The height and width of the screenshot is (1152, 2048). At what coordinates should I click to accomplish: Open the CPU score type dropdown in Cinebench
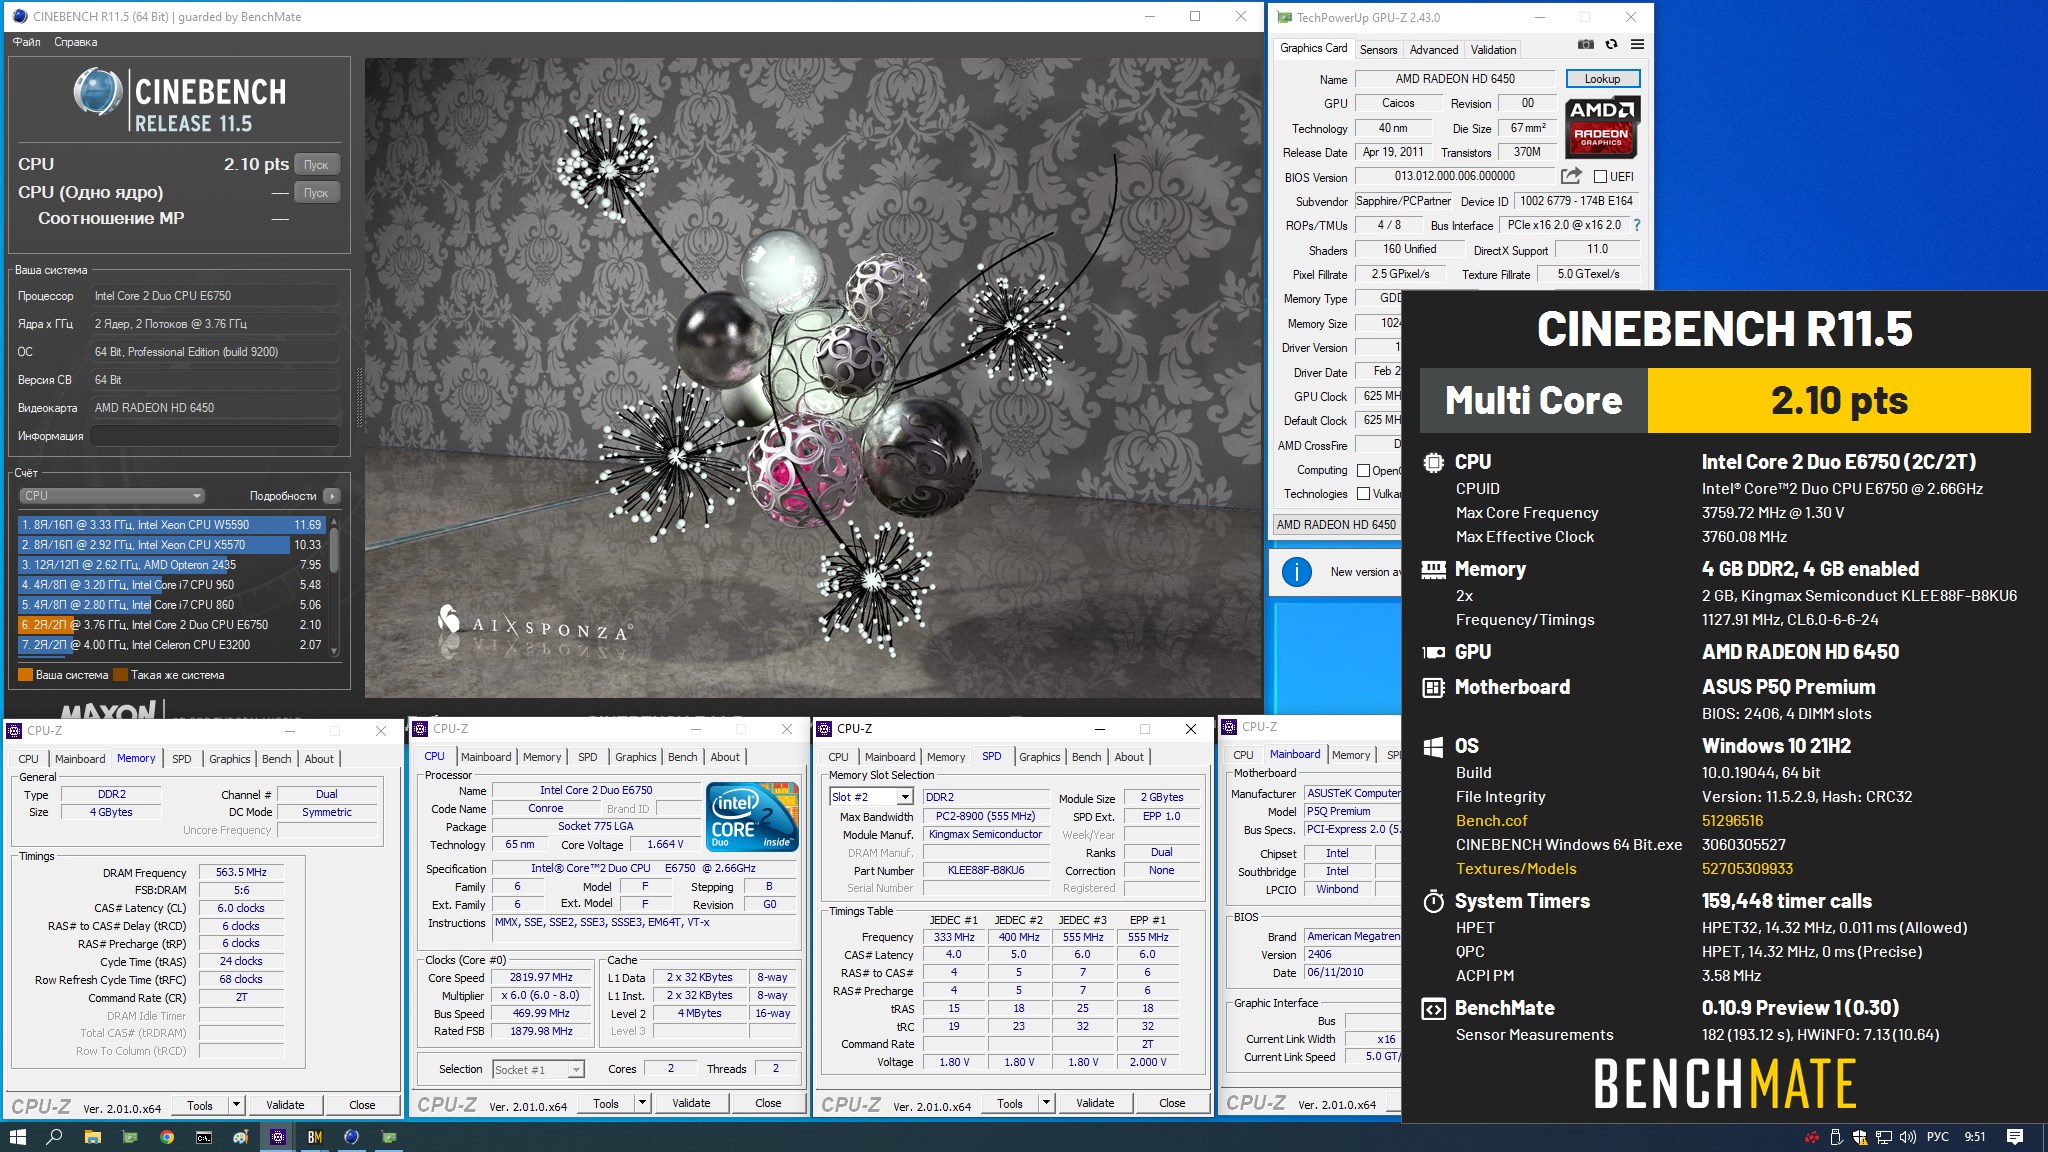pos(111,496)
